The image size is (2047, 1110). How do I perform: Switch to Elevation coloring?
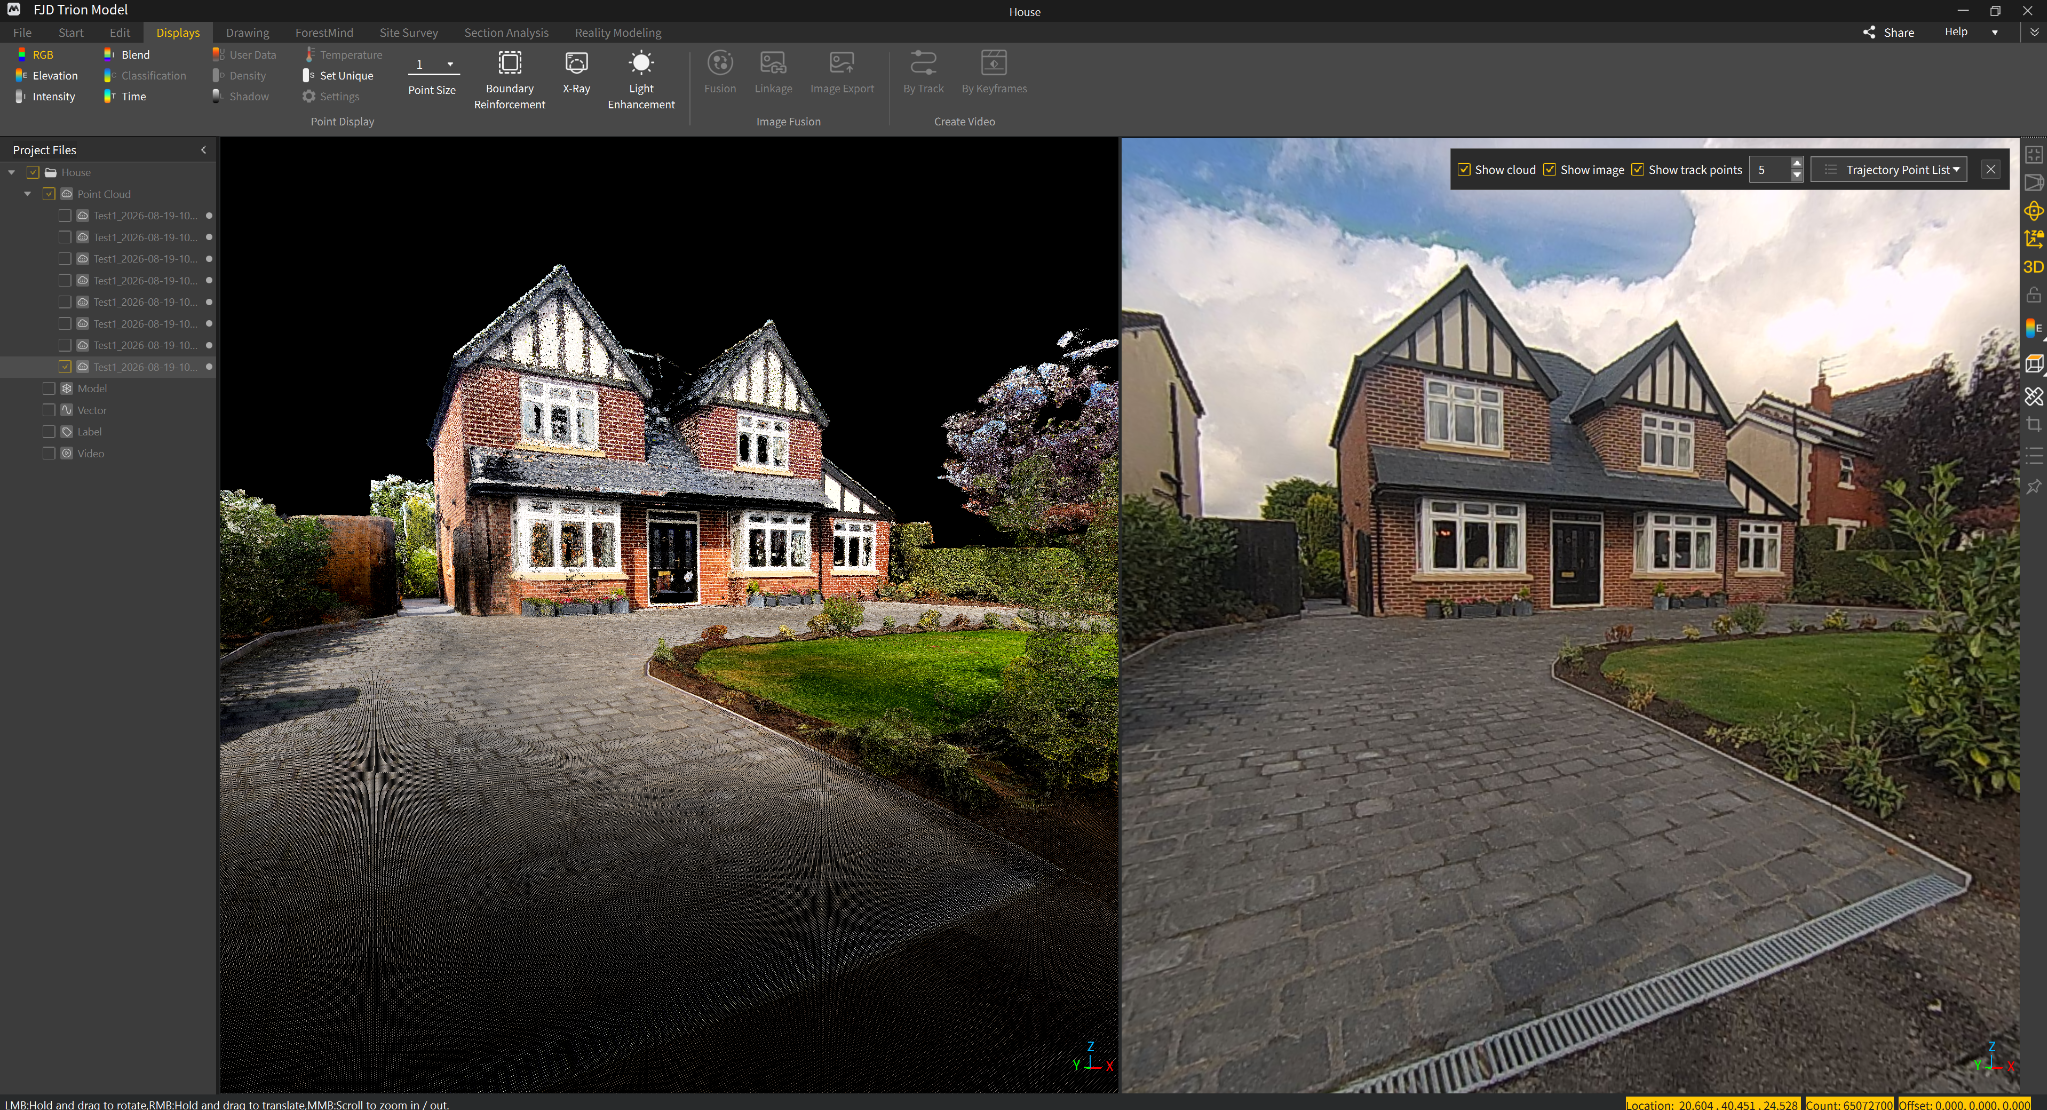pyautogui.click(x=47, y=76)
